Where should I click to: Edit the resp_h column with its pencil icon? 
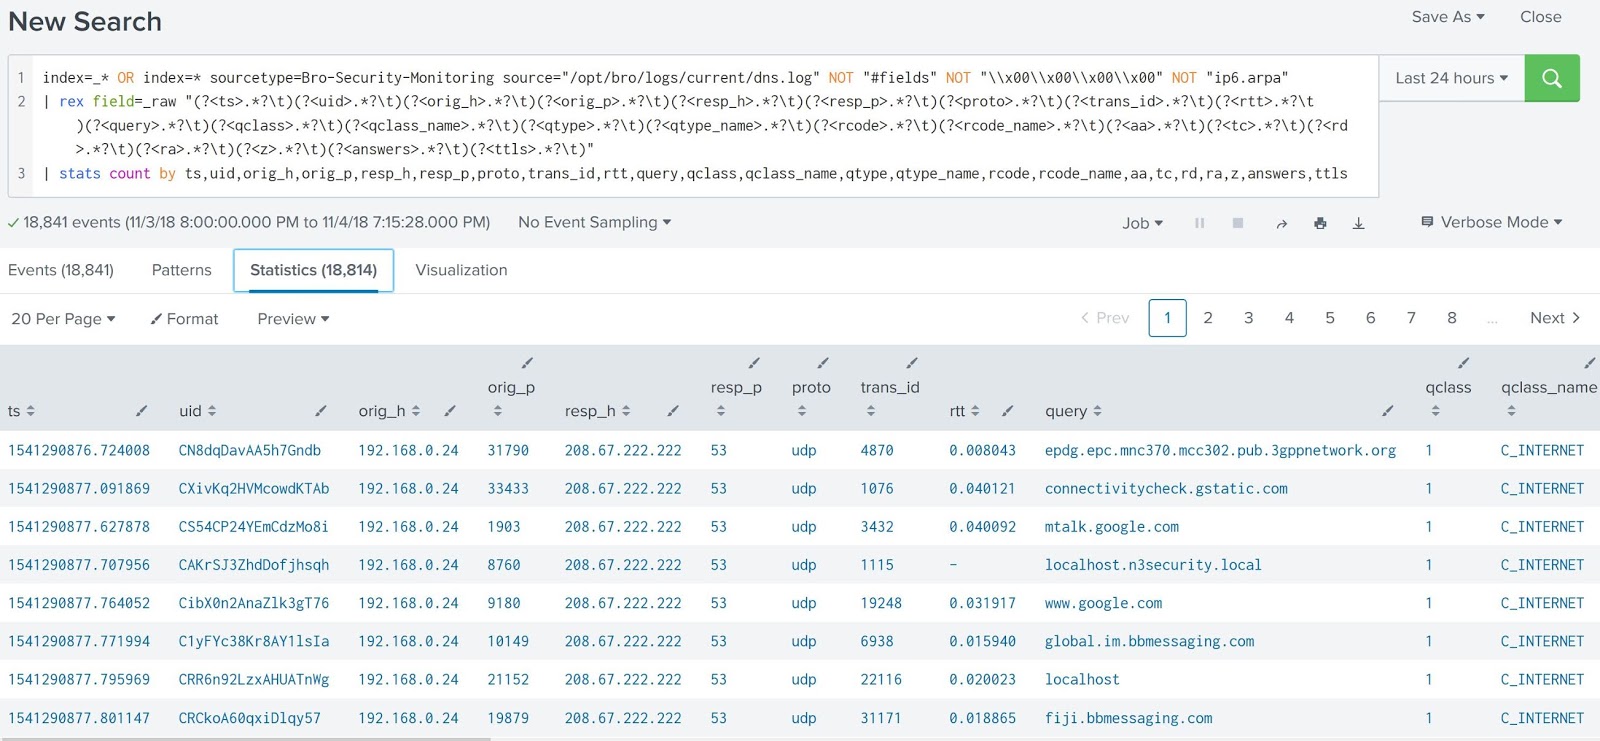pyautogui.click(x=673, y=411)
